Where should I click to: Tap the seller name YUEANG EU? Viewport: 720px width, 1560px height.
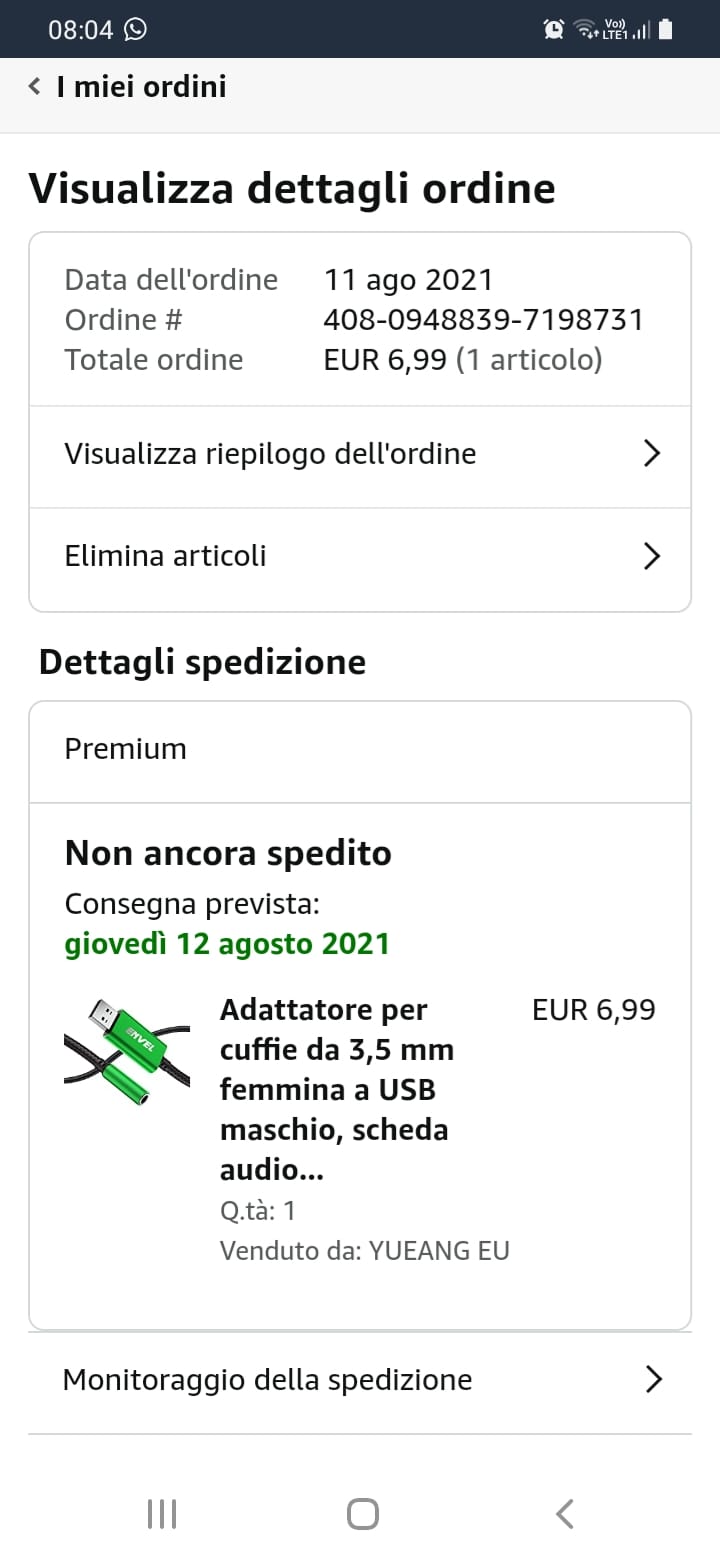[x=439, y=1251]
